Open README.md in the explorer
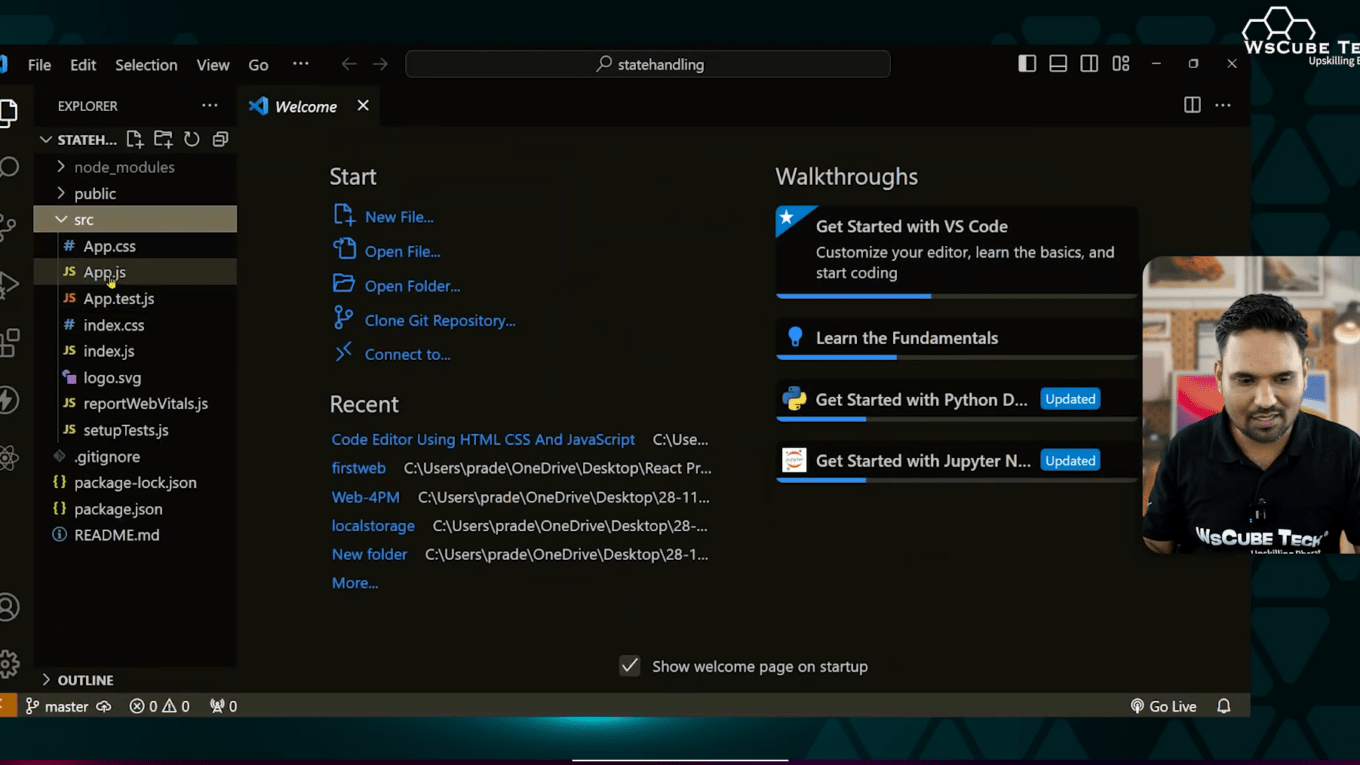The height and width of the screenshot is (765, 1360). pos(135,535)
